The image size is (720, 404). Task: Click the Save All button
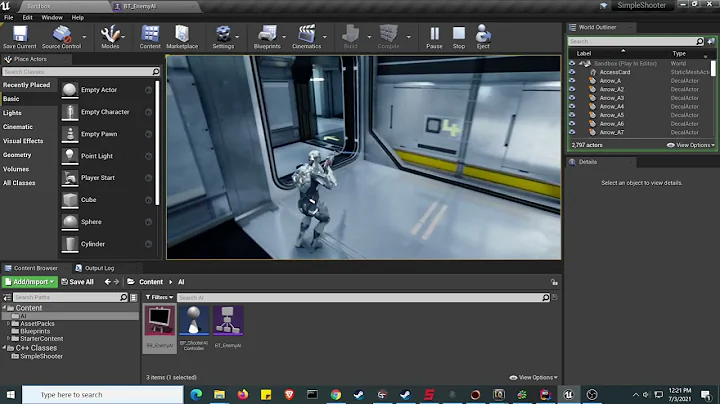click(x=78, y=282)
